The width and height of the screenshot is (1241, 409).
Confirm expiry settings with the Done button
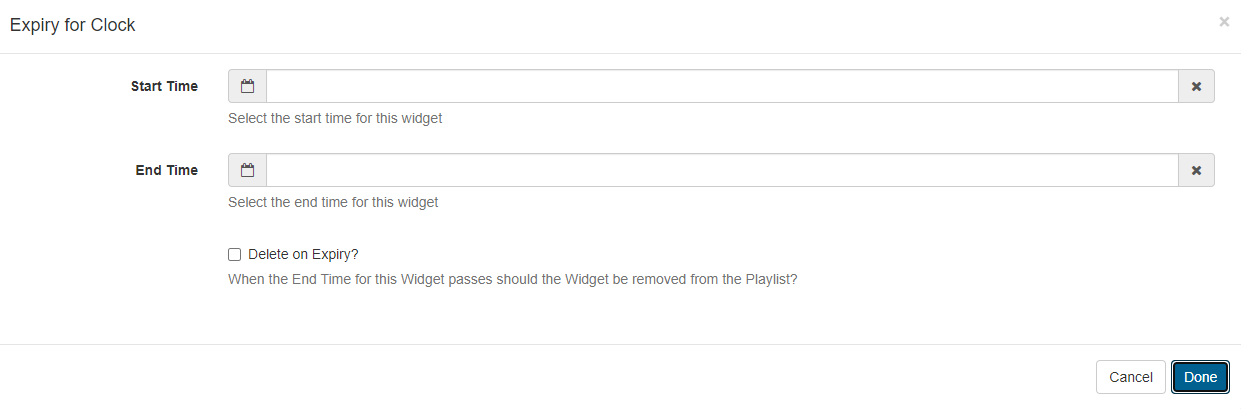tap(1200, 377)
